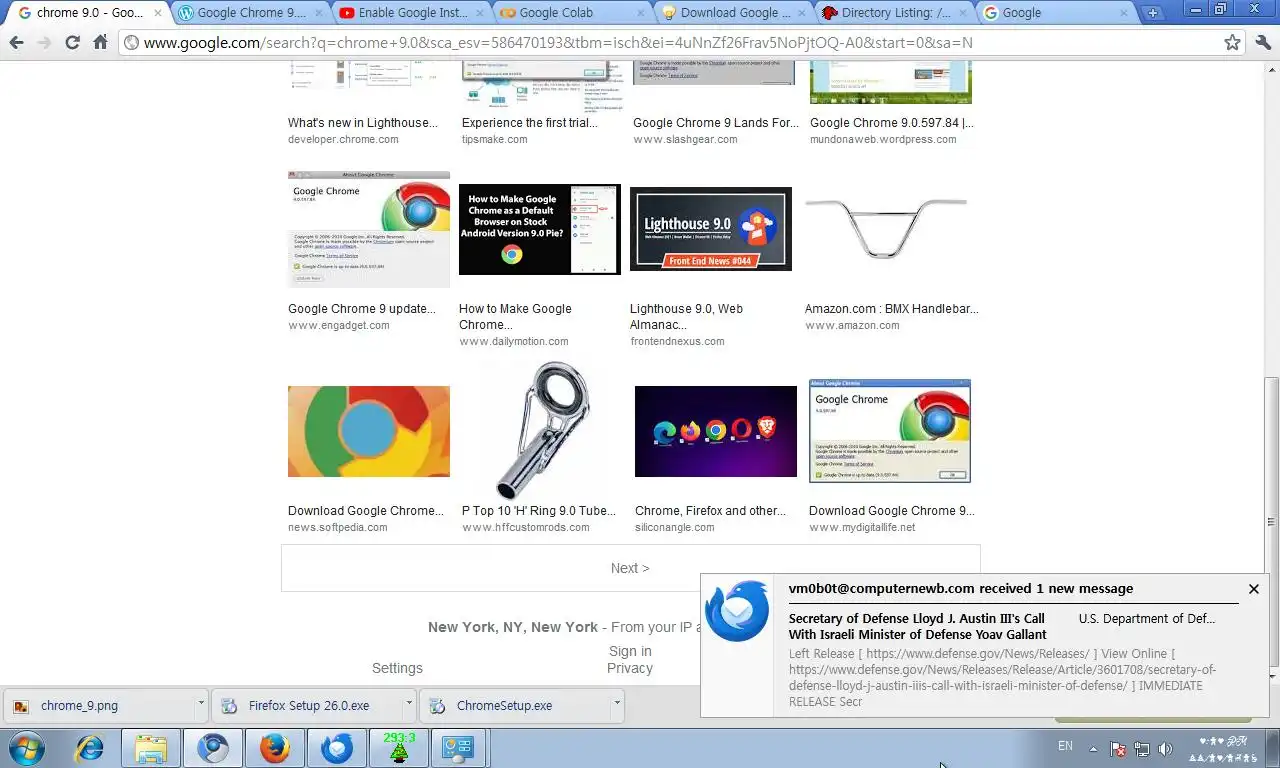Open the Chrome wrench menu
The image size is (1280, 768).
point(1262,43)
